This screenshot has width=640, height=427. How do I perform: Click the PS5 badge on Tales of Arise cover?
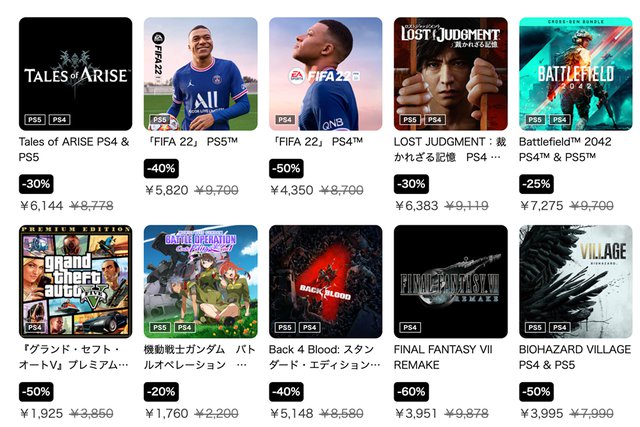pyautogui.click(x=35, y=120)
